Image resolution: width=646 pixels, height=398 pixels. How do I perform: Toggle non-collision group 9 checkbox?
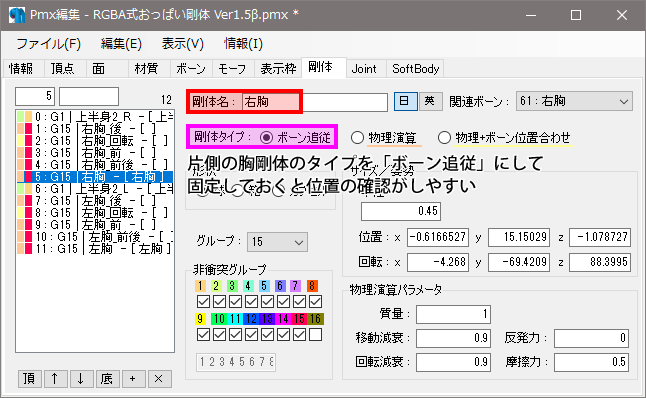coord(203,335)
